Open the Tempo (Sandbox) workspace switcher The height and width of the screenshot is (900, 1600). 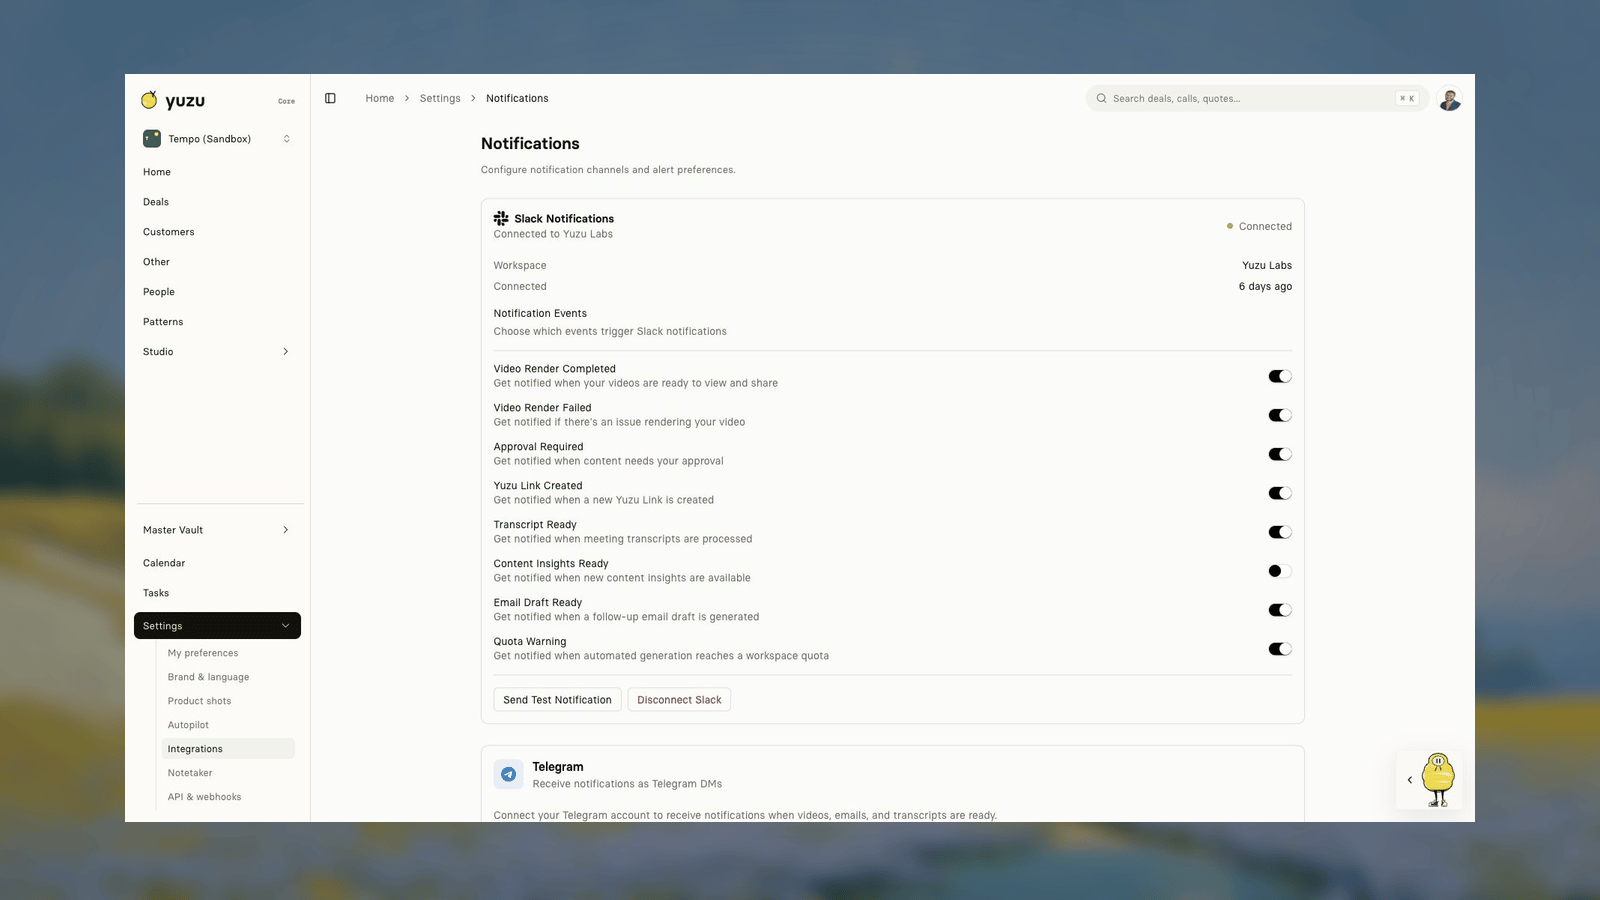tap(217, 139)
